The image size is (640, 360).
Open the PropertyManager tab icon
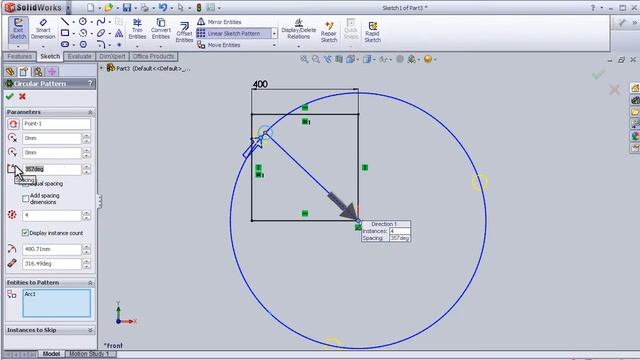coord(24,72)
